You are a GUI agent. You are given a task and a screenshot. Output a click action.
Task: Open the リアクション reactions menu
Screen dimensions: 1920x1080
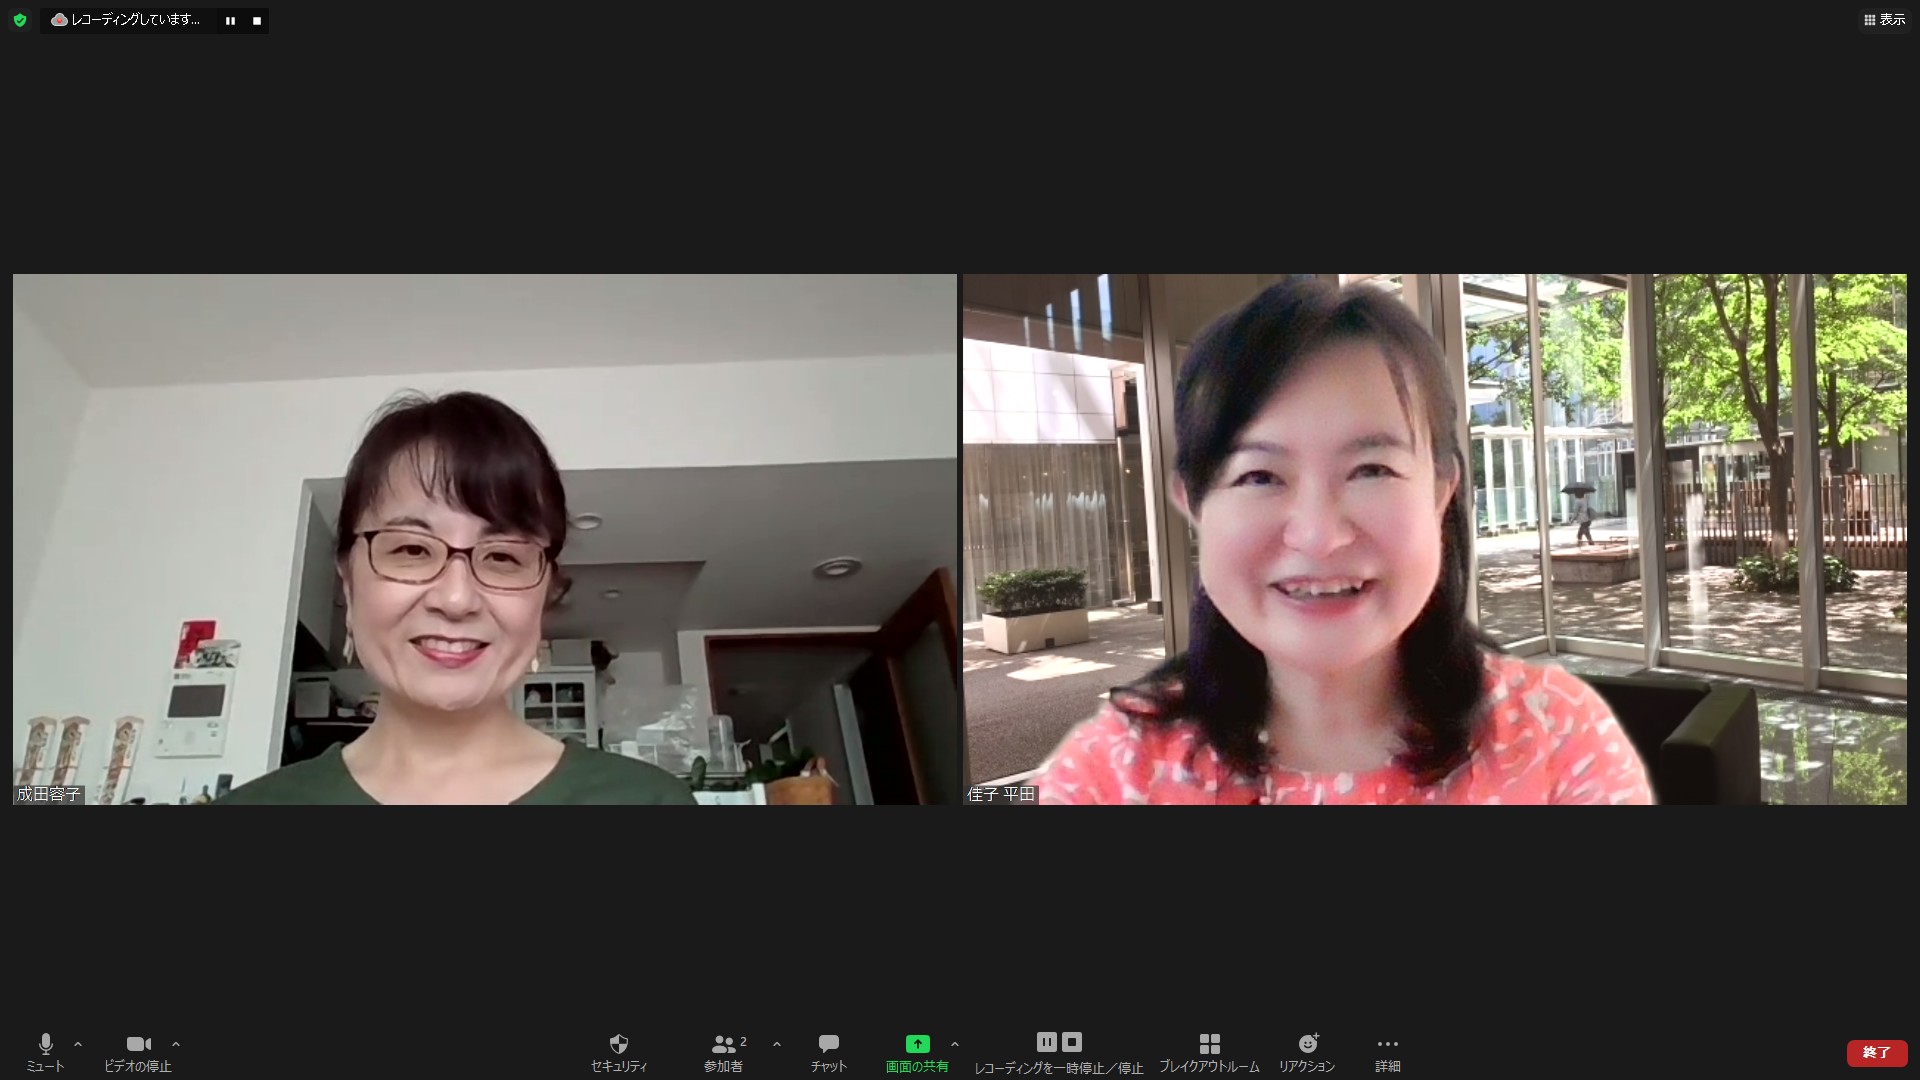tap(1307, 1052)
